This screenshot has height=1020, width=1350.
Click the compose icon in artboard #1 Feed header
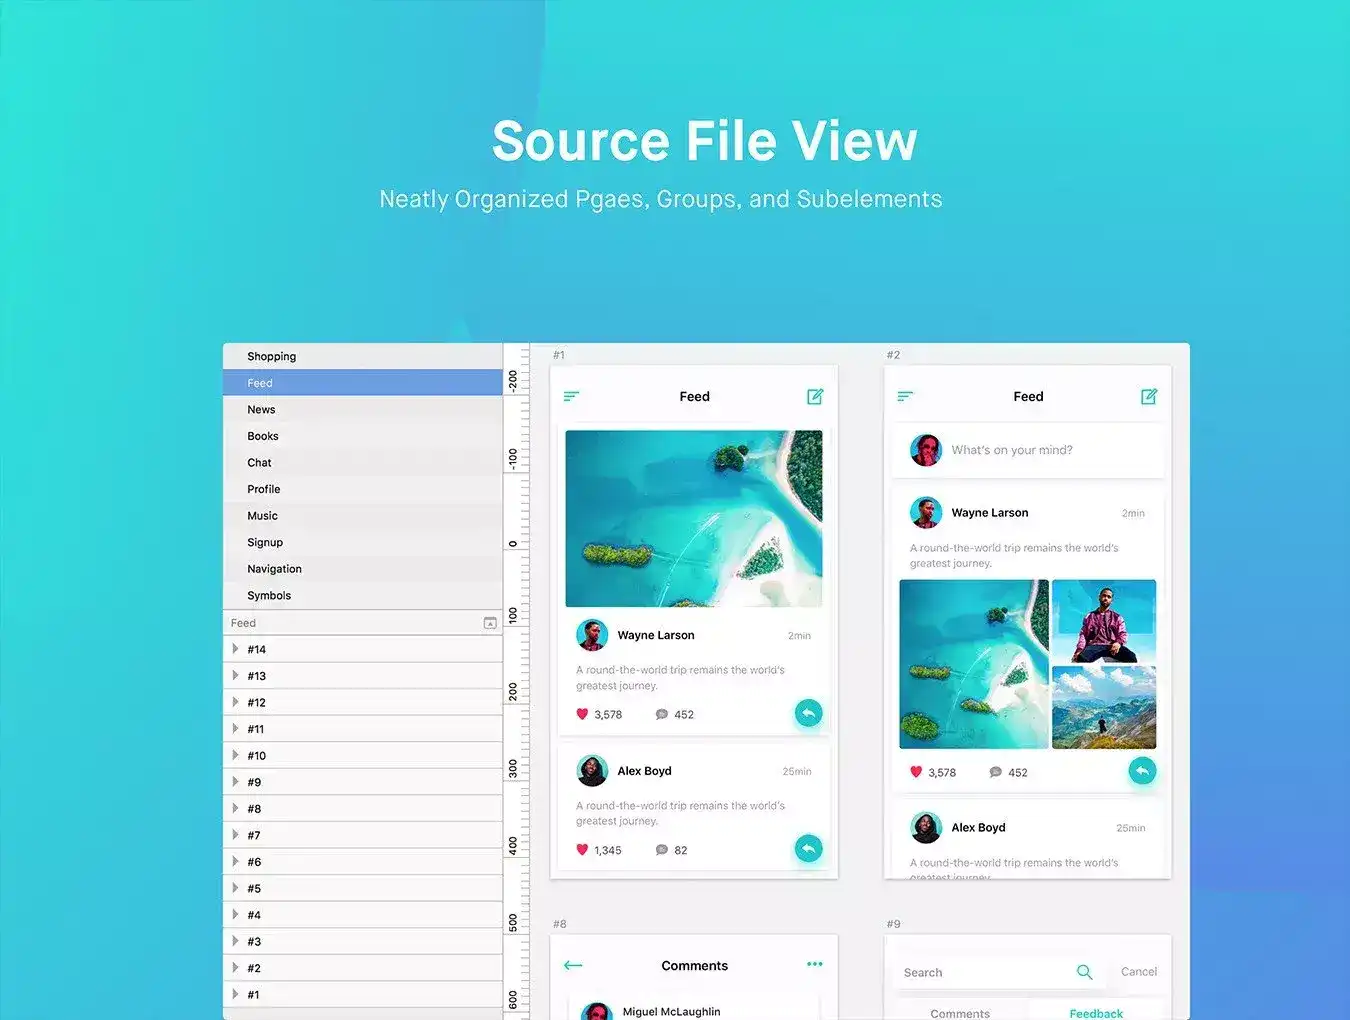point(815,397)
